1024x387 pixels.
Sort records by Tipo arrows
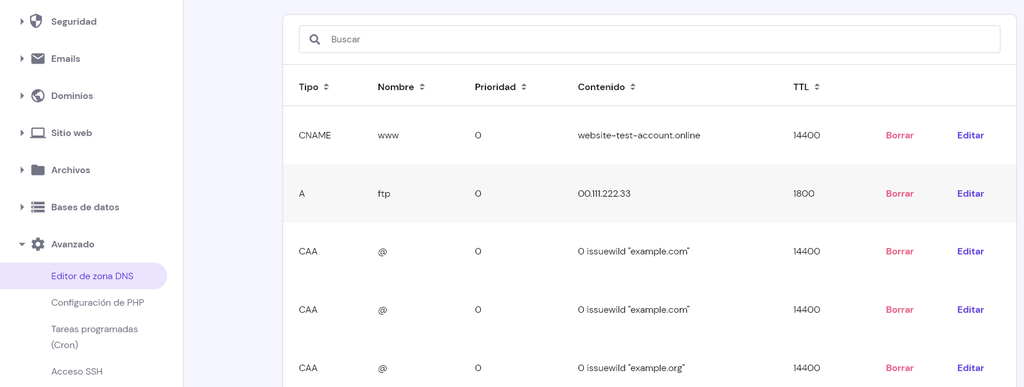tap(326, 87)
